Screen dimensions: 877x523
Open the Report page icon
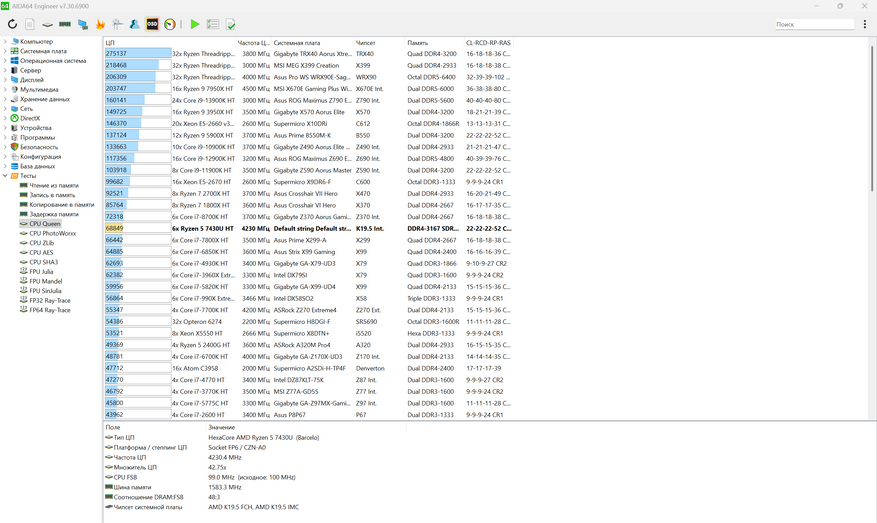coord(30,24)
